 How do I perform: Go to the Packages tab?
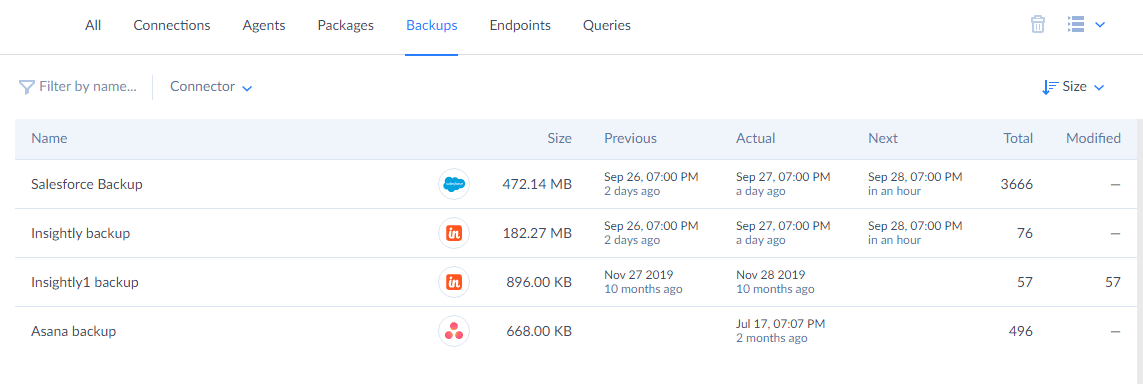pyautogui.click(x=346, y=26)
